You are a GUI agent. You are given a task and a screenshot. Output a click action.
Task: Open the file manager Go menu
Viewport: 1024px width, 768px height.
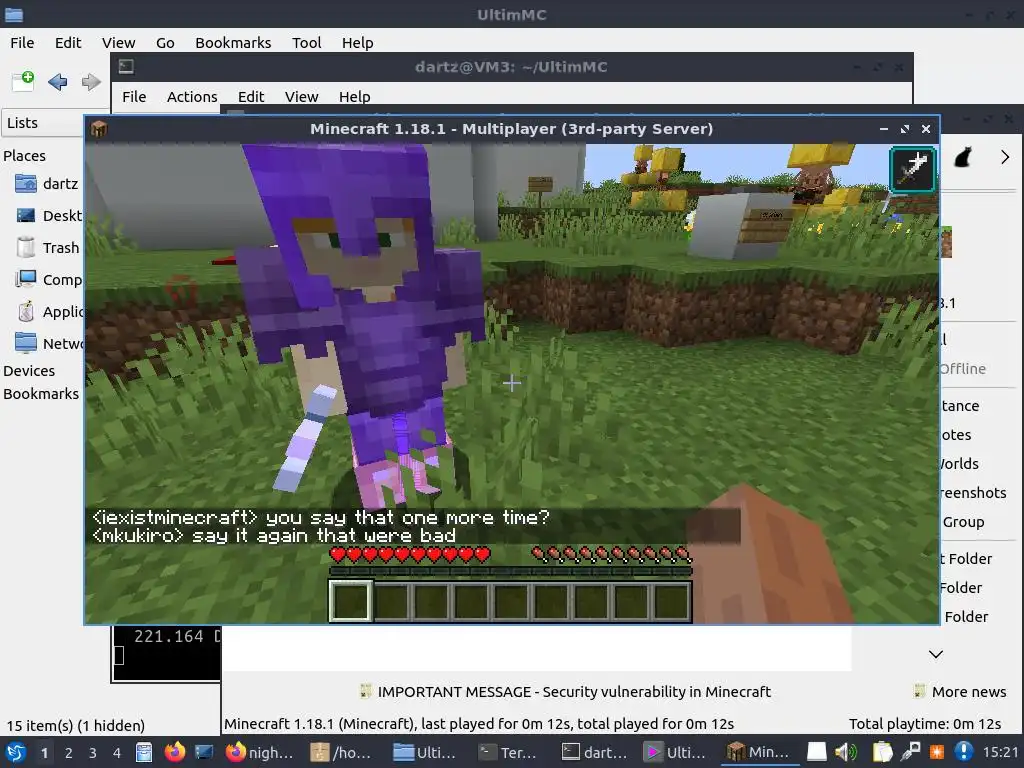click(165, 42)
